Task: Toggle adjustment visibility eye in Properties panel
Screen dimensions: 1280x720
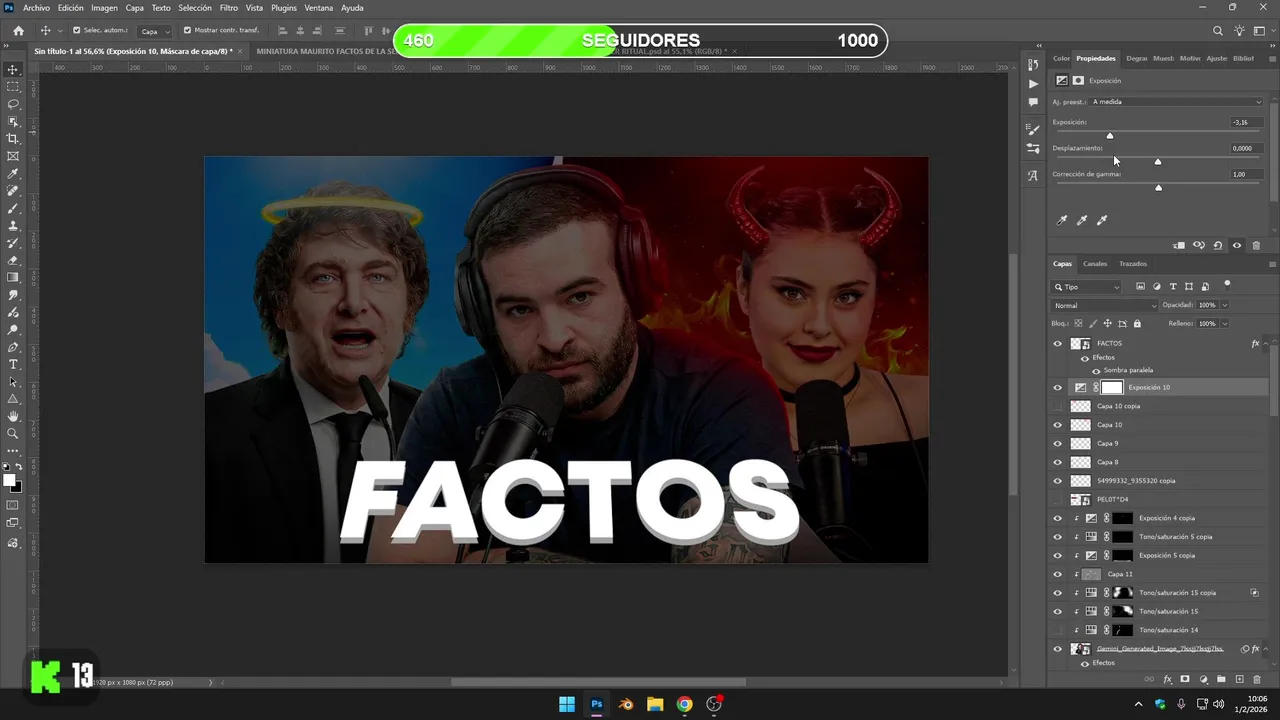Action: pos(1237,245)
